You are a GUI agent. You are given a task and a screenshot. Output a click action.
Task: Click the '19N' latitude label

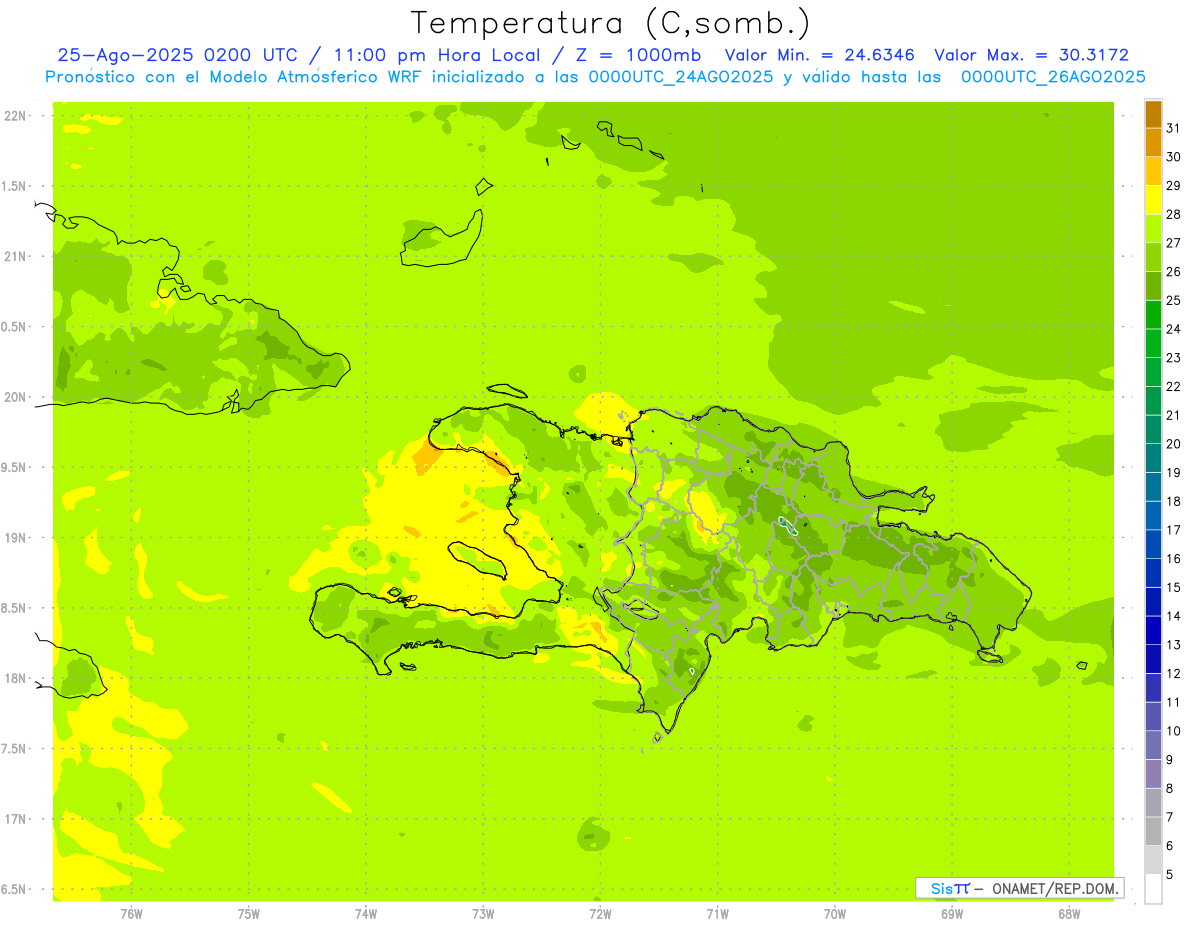[14, 537]
